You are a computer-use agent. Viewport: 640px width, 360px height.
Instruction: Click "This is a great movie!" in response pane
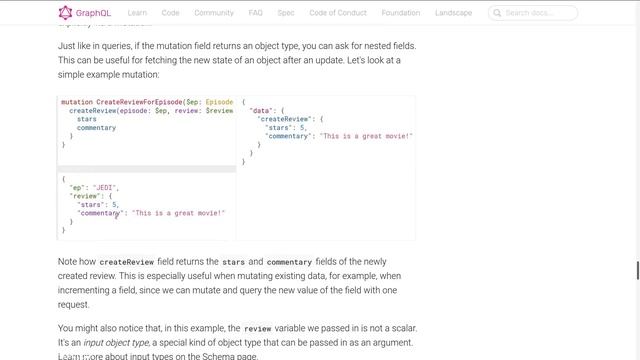366,136
